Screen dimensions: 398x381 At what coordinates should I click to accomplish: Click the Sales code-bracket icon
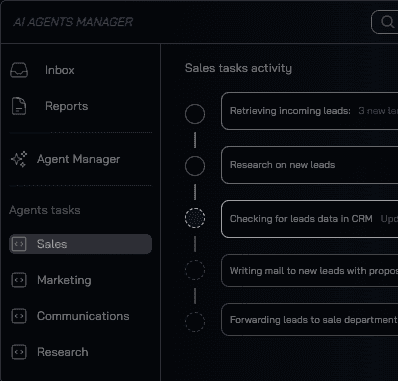point(19,244)
